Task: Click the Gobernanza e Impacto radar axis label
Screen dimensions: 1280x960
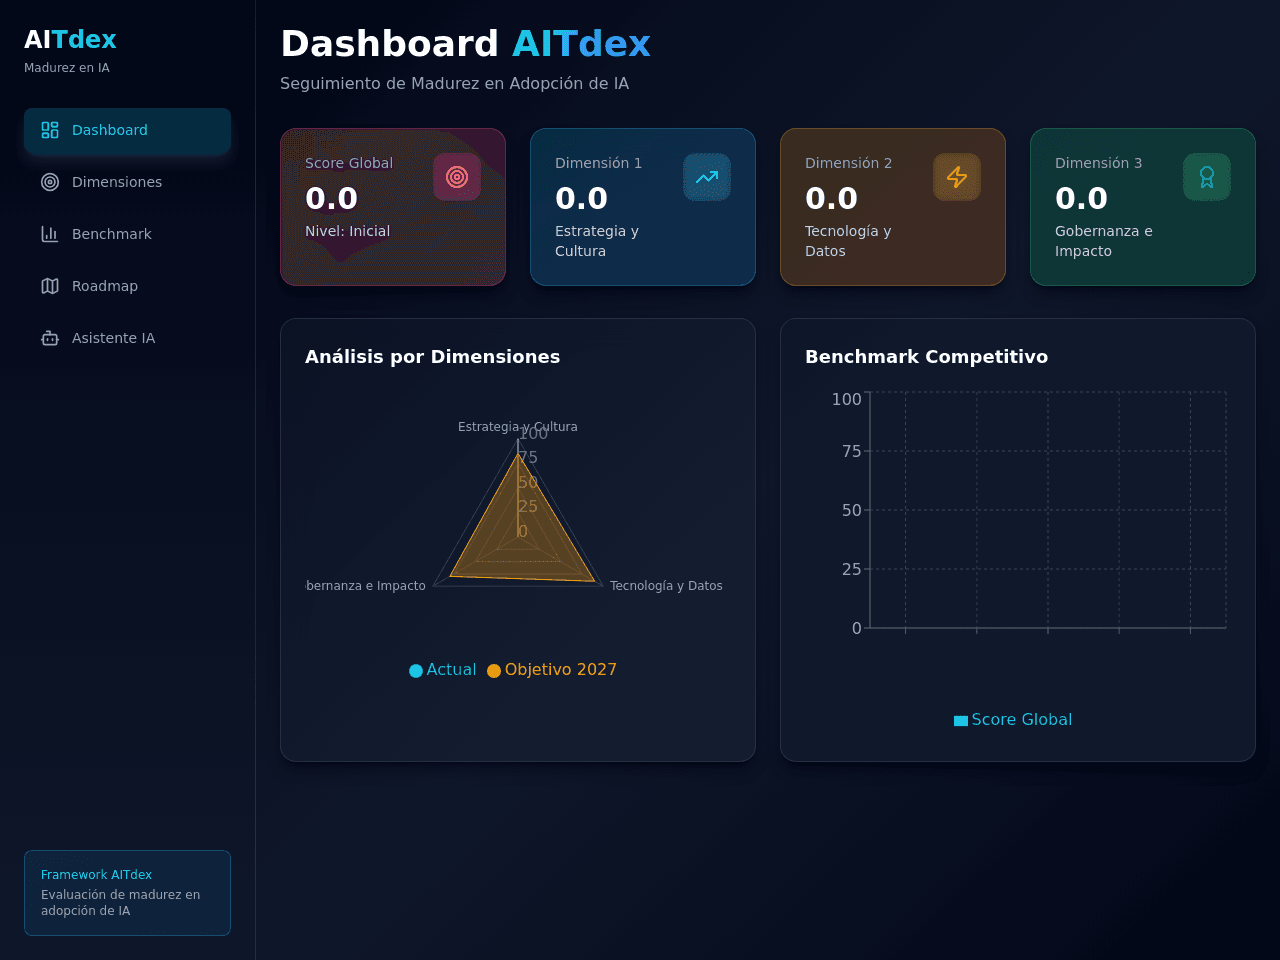Action: click(366, 586)
